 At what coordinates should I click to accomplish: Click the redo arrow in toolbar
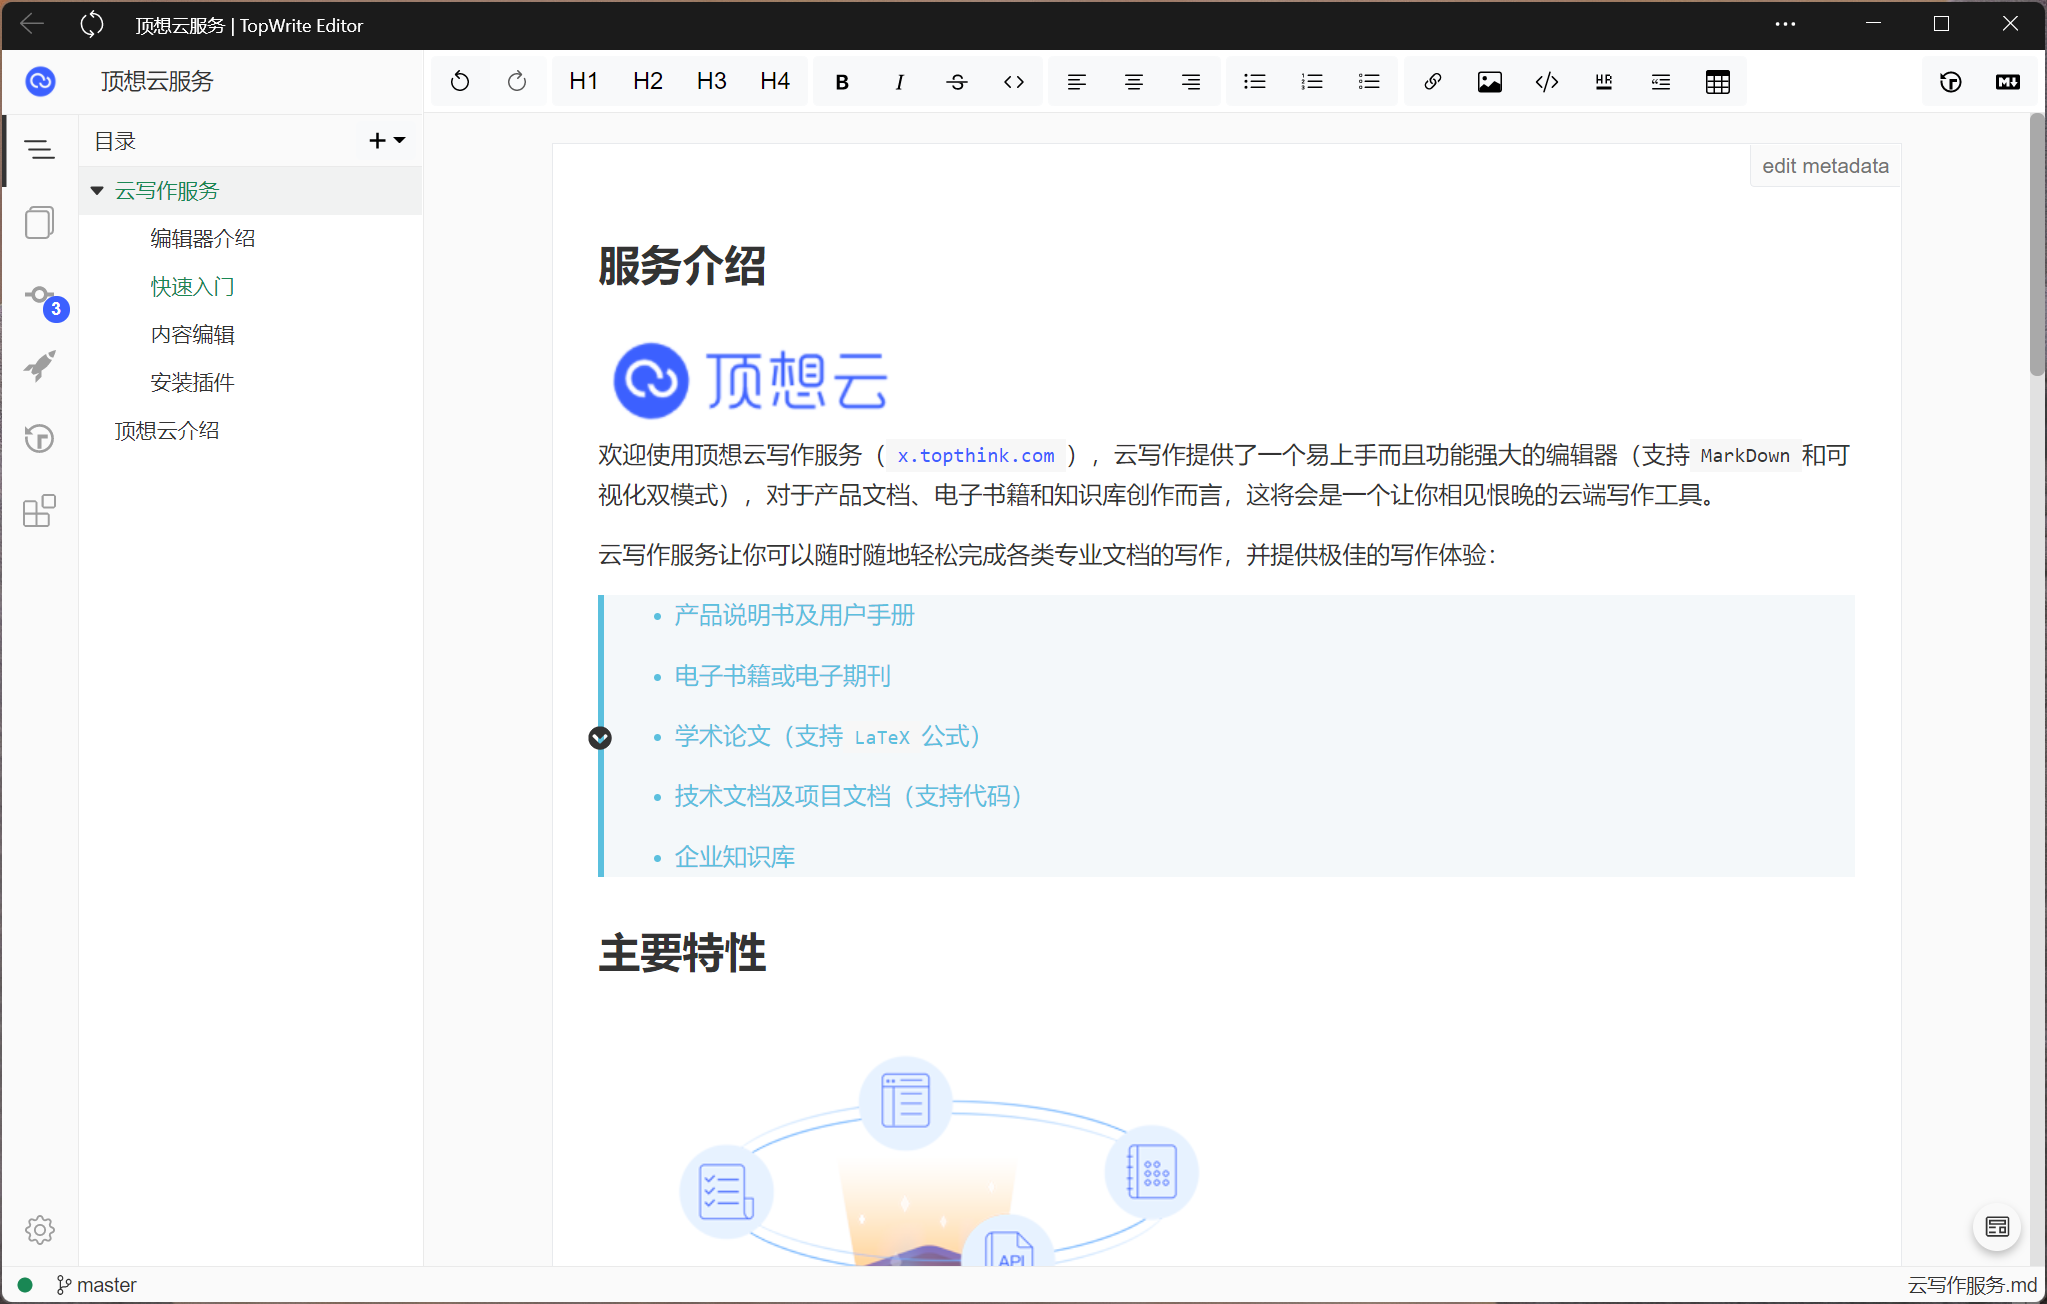[517, 82]
